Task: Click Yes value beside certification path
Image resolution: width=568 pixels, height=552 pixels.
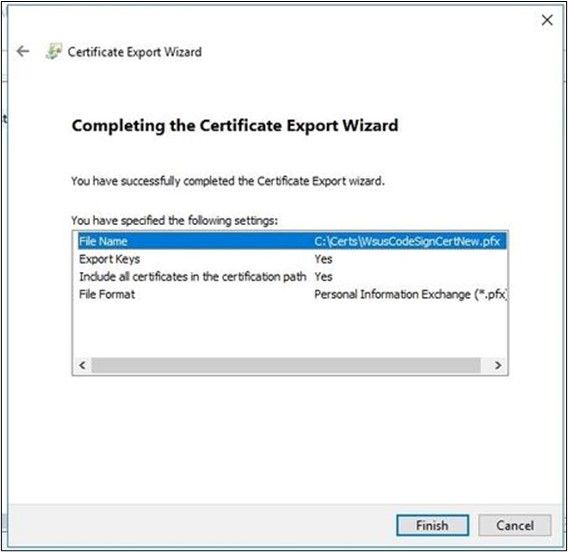Action: point(323,277)
